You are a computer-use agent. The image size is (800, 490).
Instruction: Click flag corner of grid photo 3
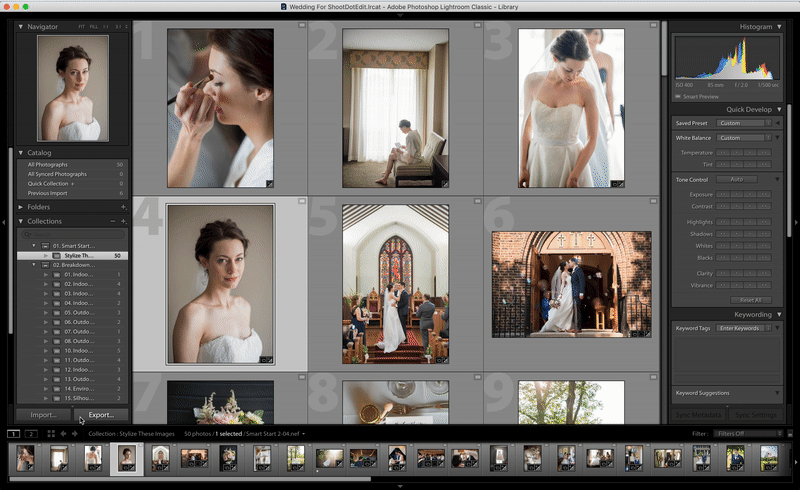coord(653,25)
